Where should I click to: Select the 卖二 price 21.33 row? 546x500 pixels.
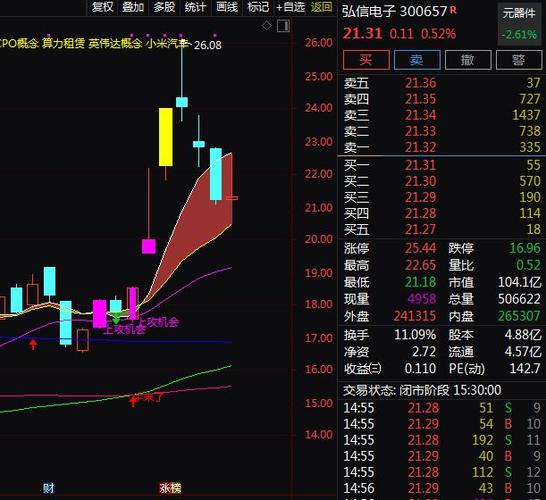point(442,131)
